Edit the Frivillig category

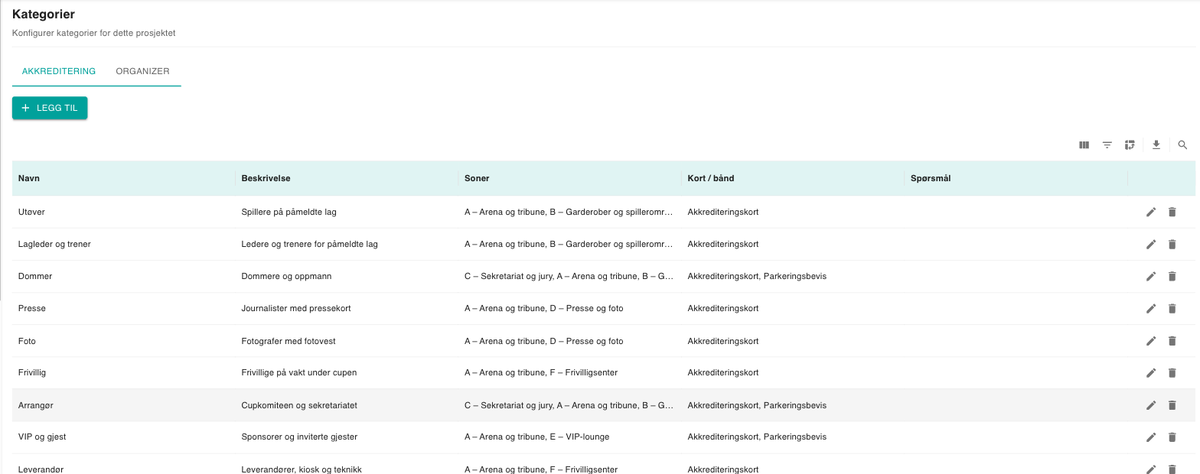1151,373
